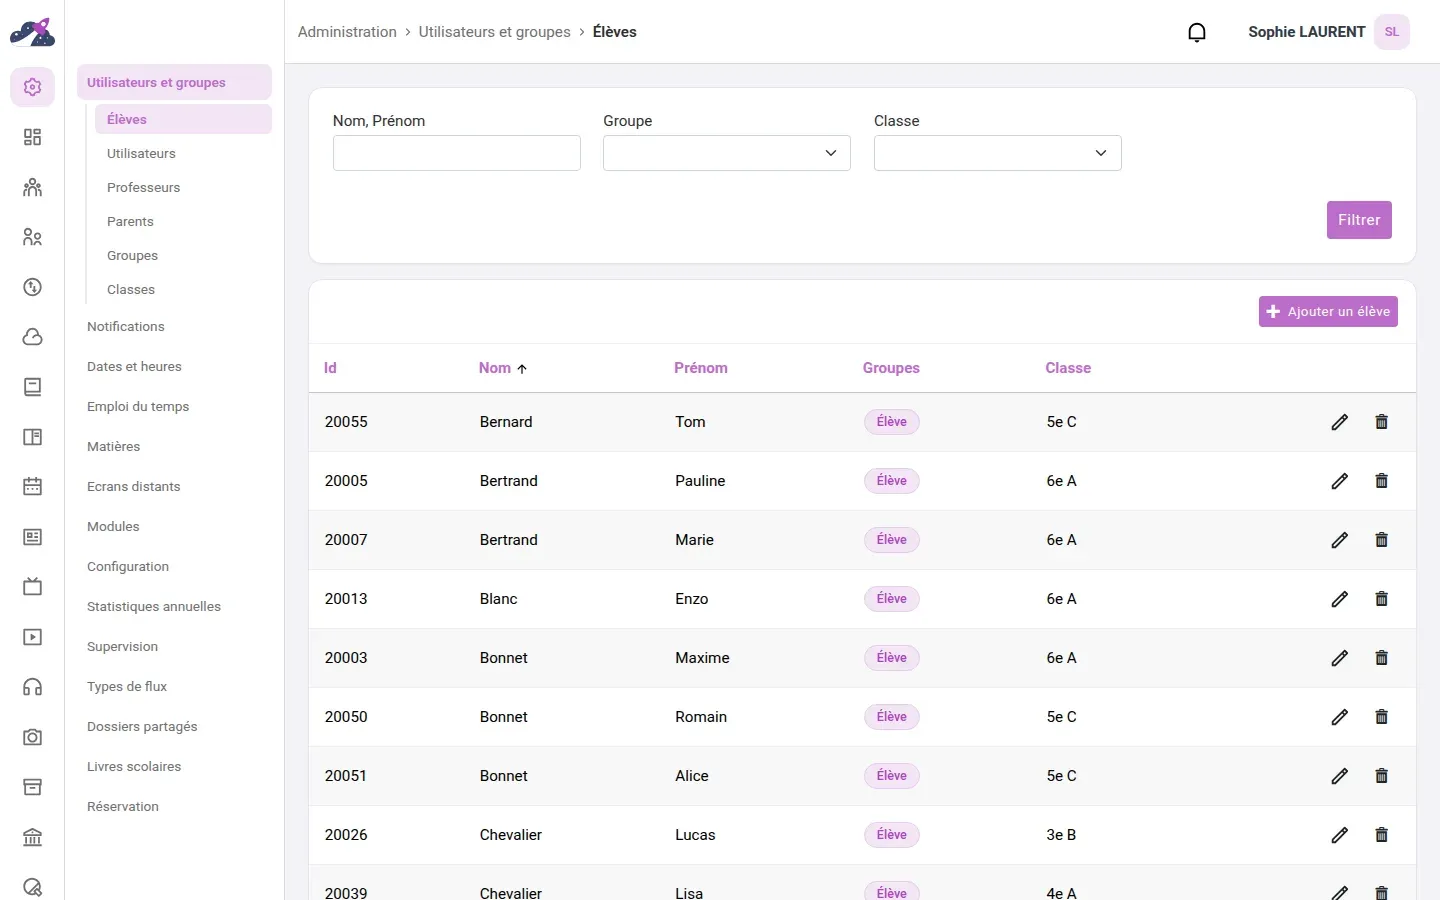Open Livres scolaires in the side menu
This screenshot has width=1440, height=900.
134,767
